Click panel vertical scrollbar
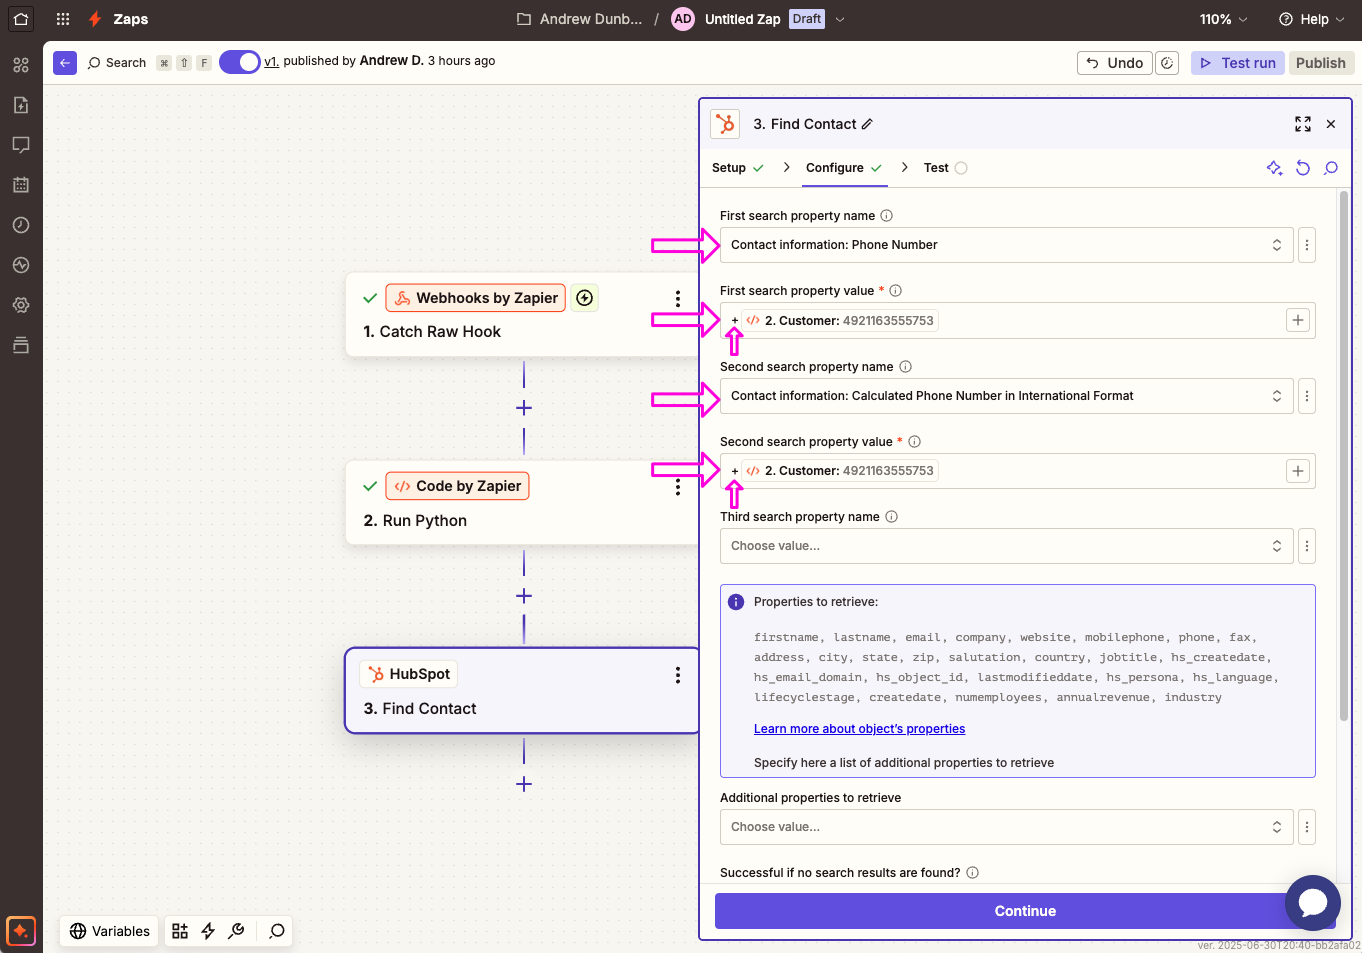 pos(1343,455)
